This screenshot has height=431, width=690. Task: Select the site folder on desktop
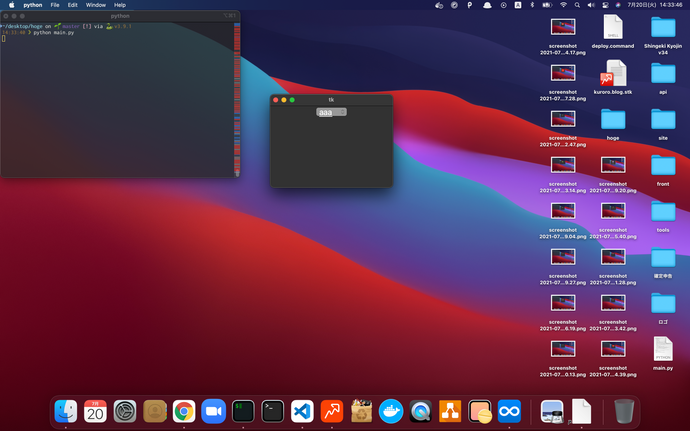tap(663, 119)
